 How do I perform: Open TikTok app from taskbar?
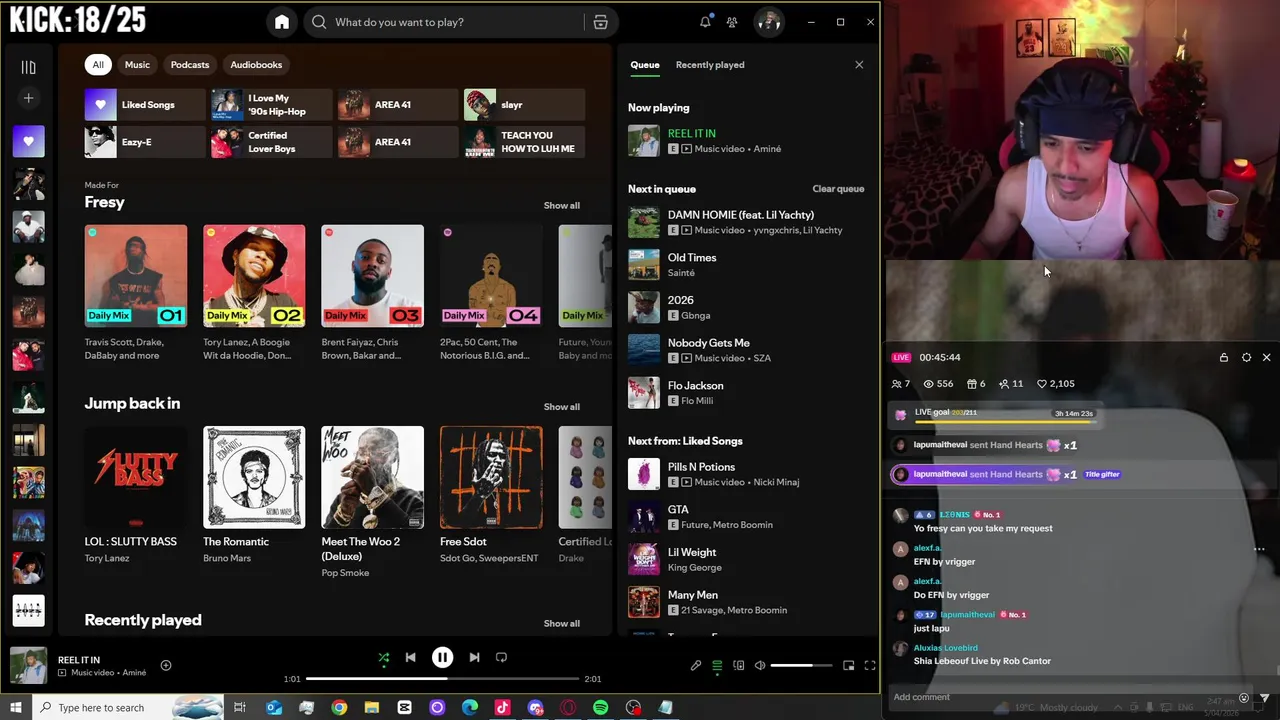coord(502,707)
